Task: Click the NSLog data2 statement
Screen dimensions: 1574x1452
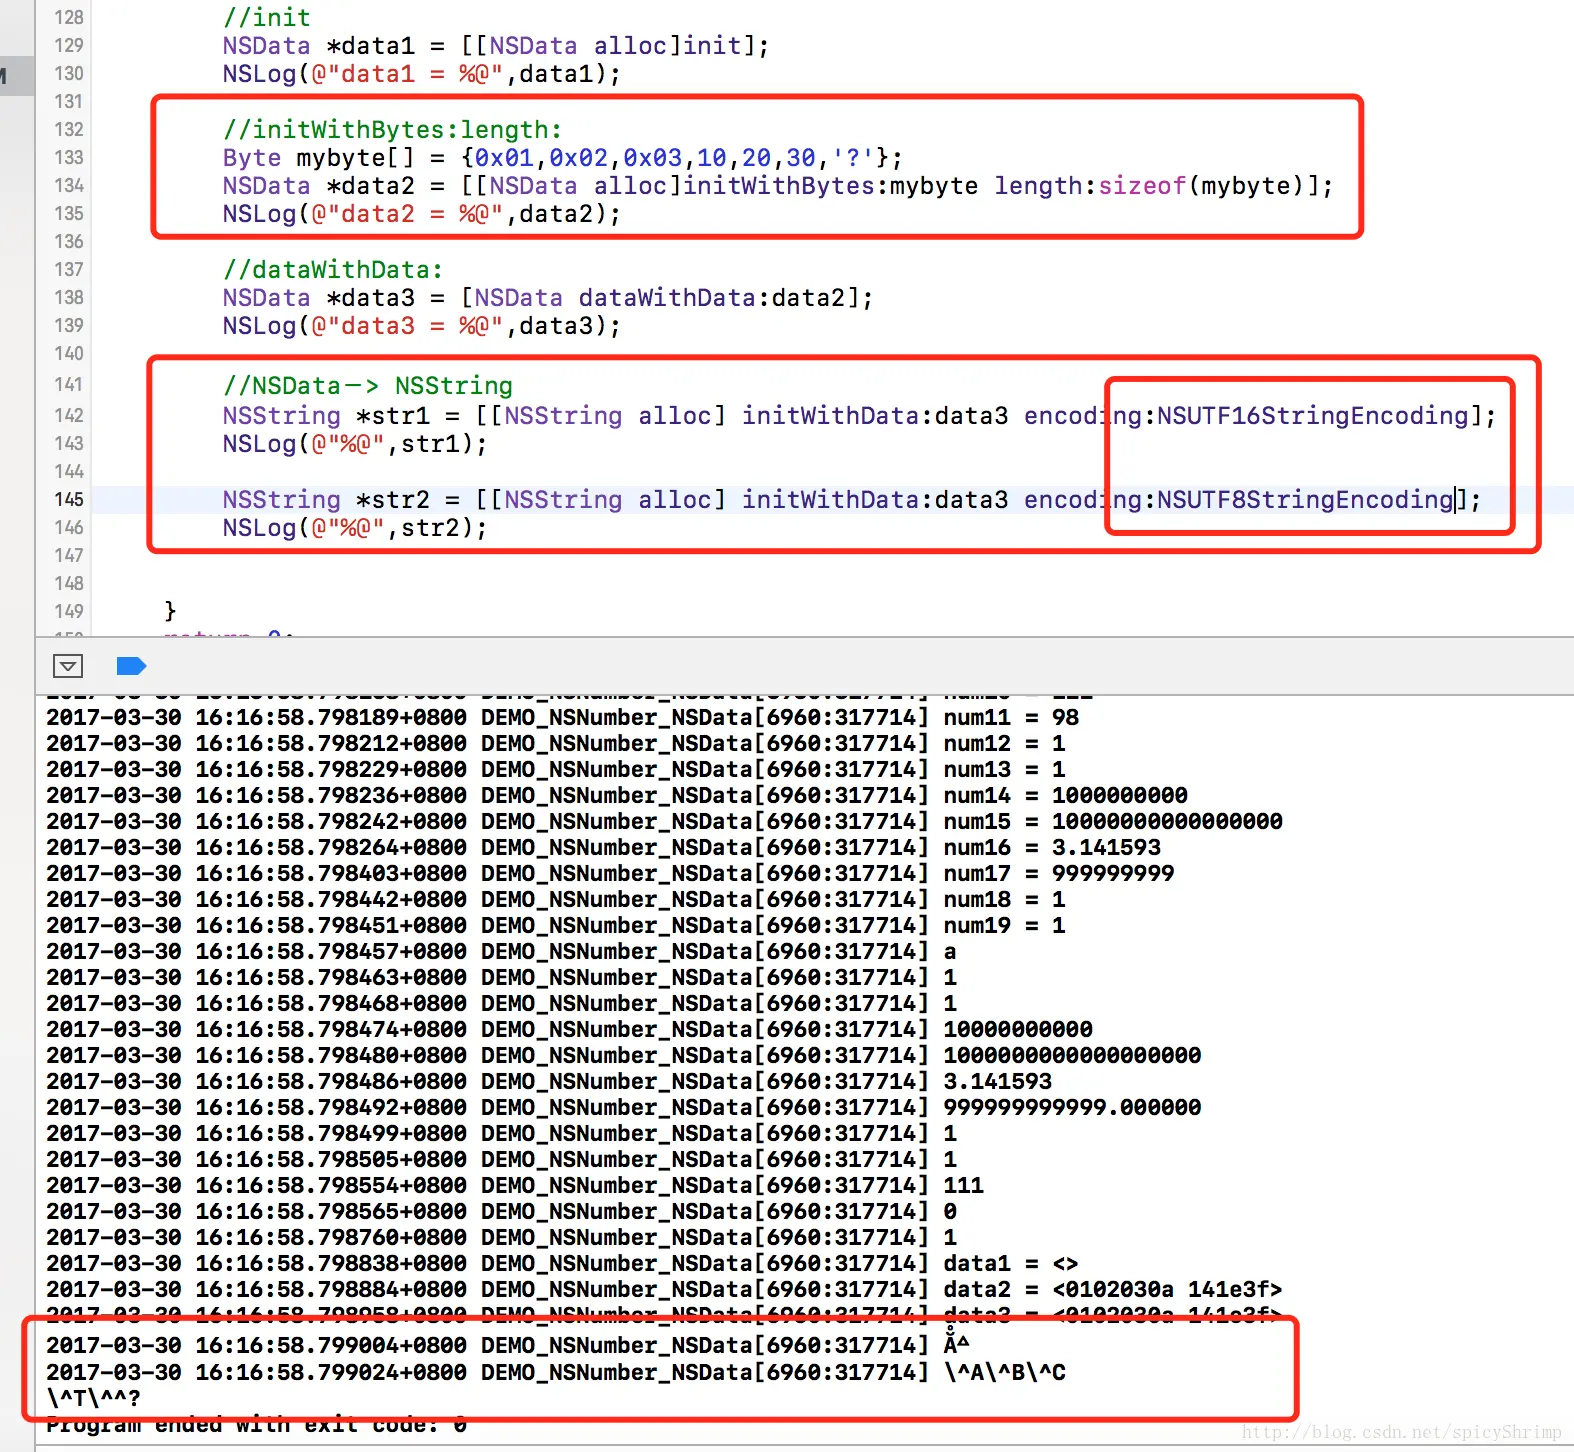Action: click(421, 213)
